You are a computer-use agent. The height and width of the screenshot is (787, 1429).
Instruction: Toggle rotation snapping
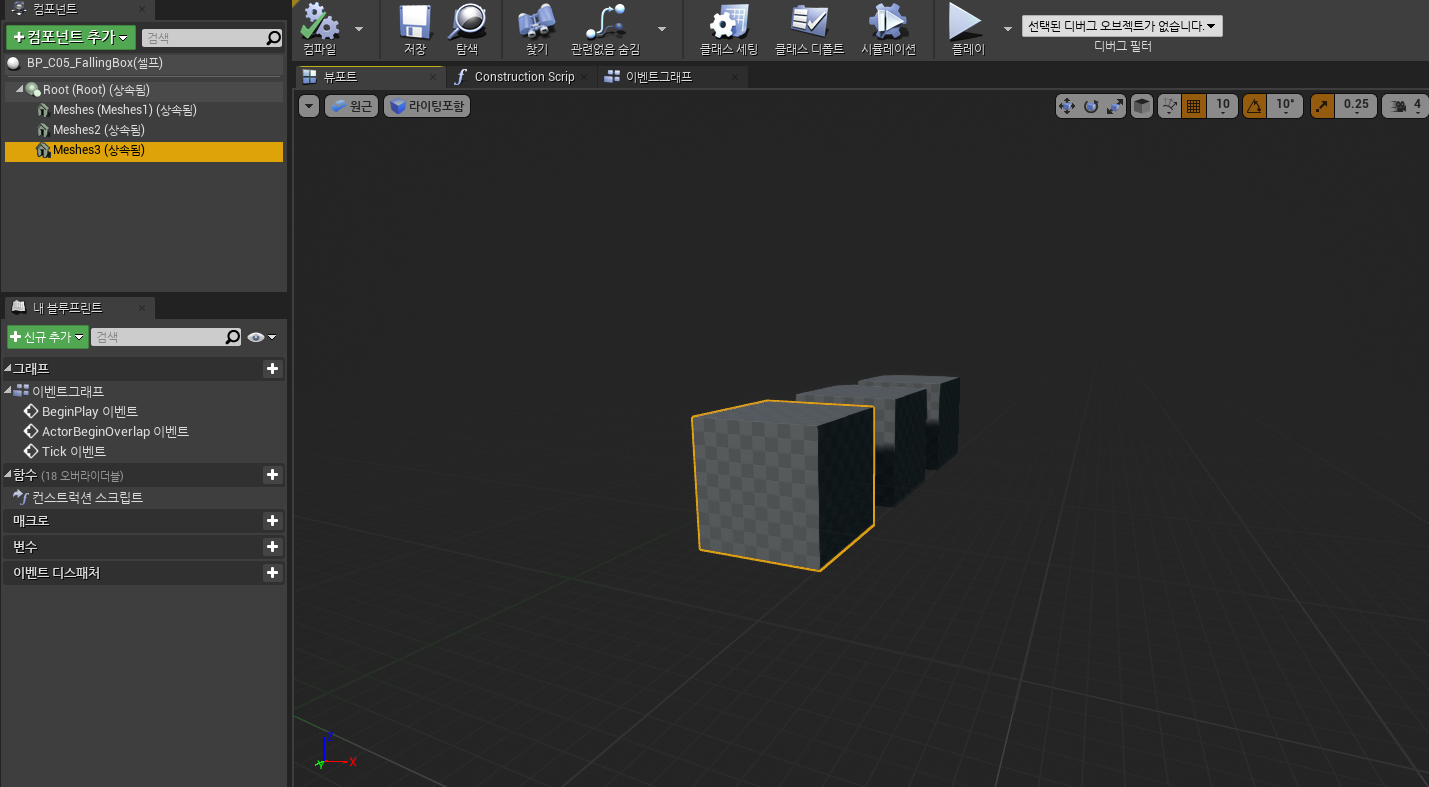1254,105
